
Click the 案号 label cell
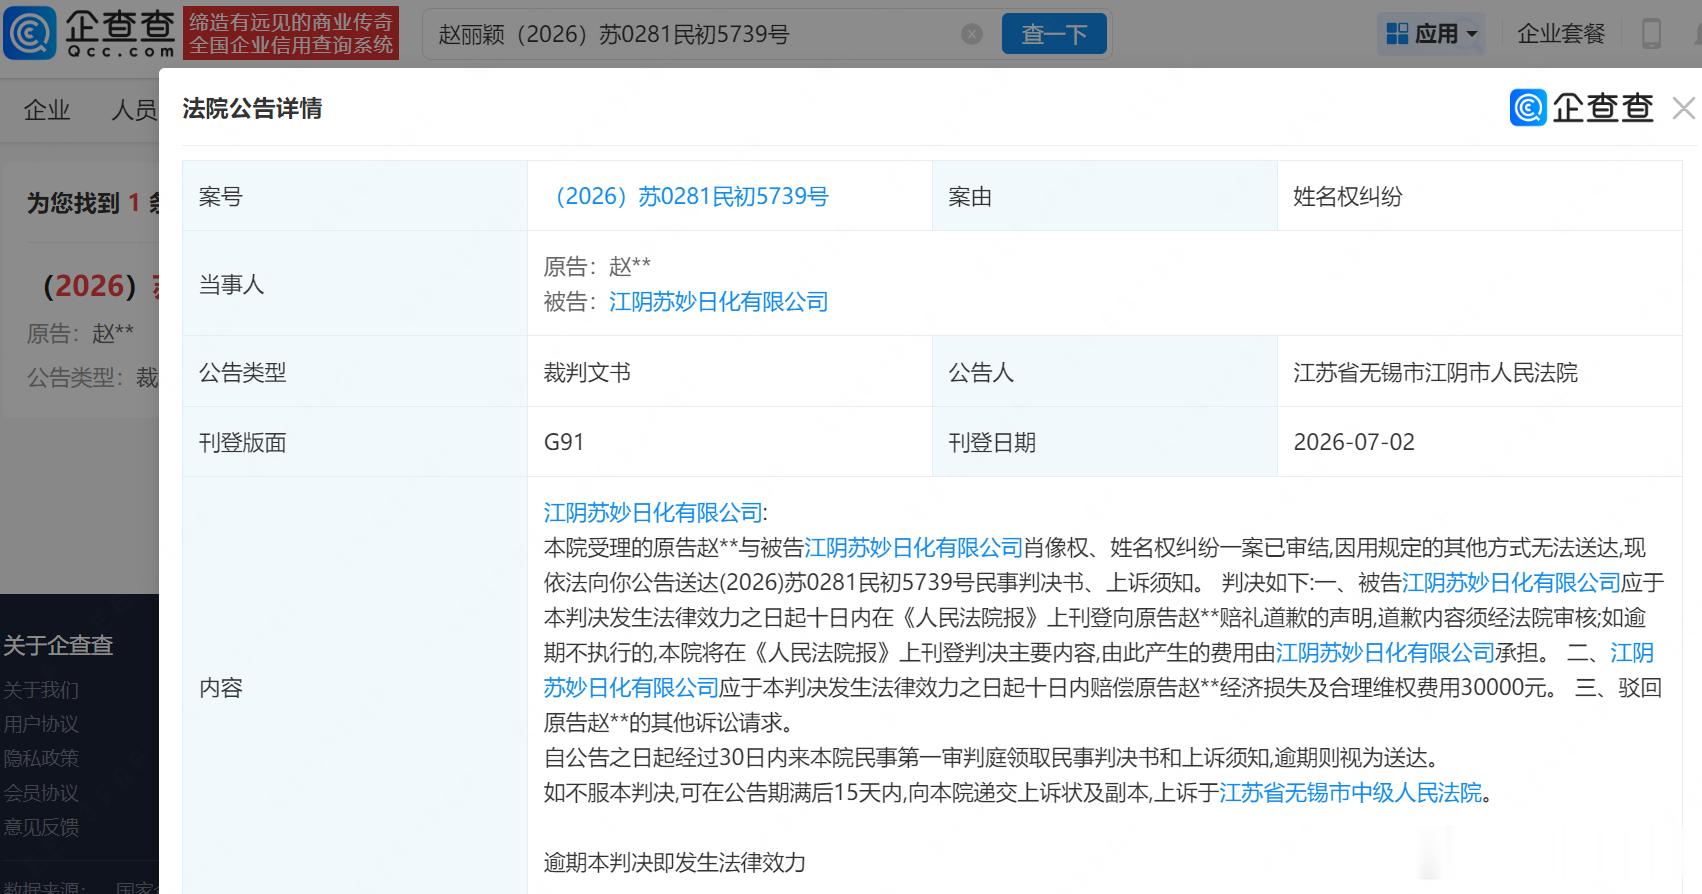355,196
